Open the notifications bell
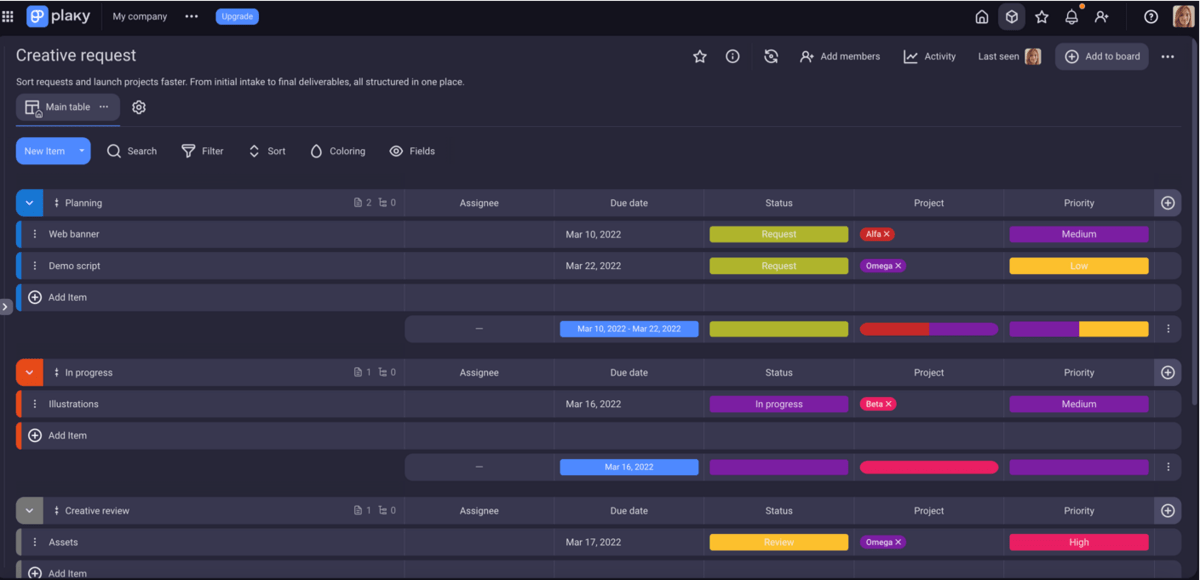This screenshot has width=1200, height=580. (x=1069, y=16)
